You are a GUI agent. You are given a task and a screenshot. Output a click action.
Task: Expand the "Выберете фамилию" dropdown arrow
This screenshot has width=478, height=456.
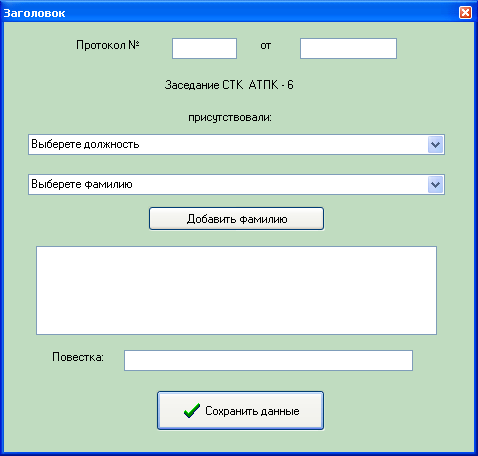coord(435,185)
